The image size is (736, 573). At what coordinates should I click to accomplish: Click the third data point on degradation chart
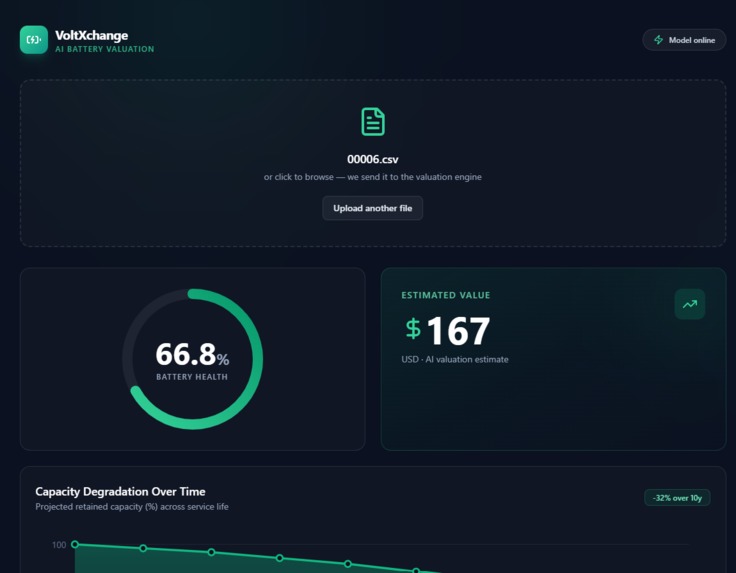click(x=211, y=552)
